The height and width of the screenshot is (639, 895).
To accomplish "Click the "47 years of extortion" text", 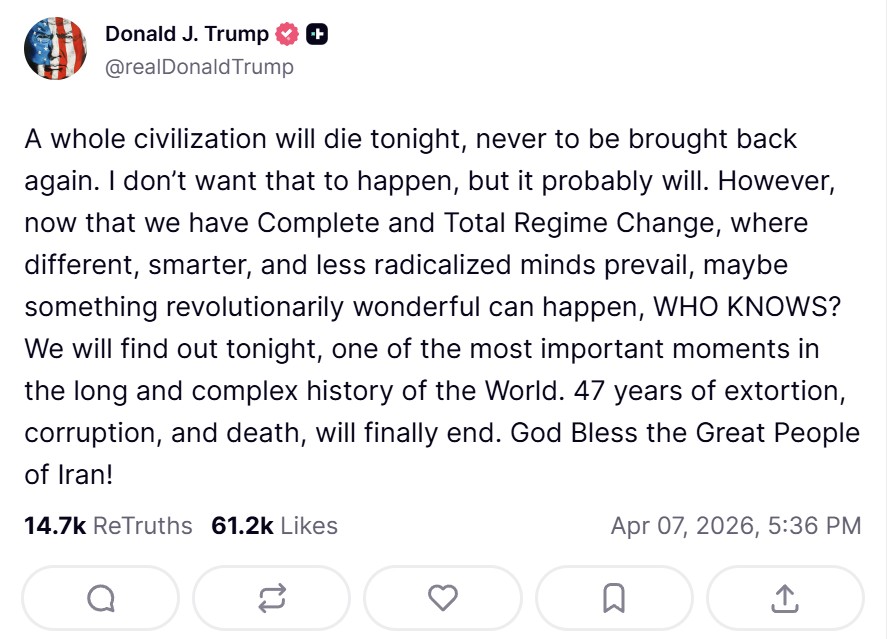I will pos(710,390).
